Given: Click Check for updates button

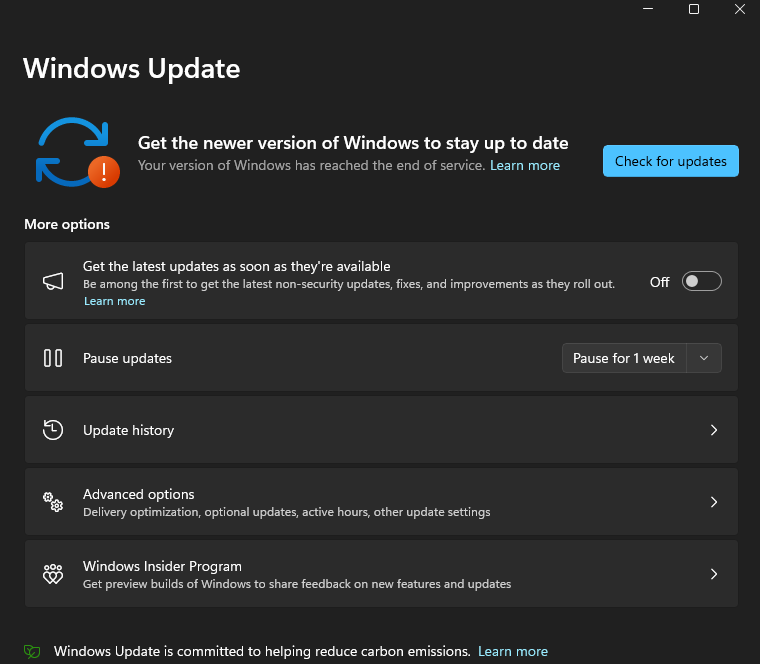Looking at the screenshot, I should coord(671,161).
